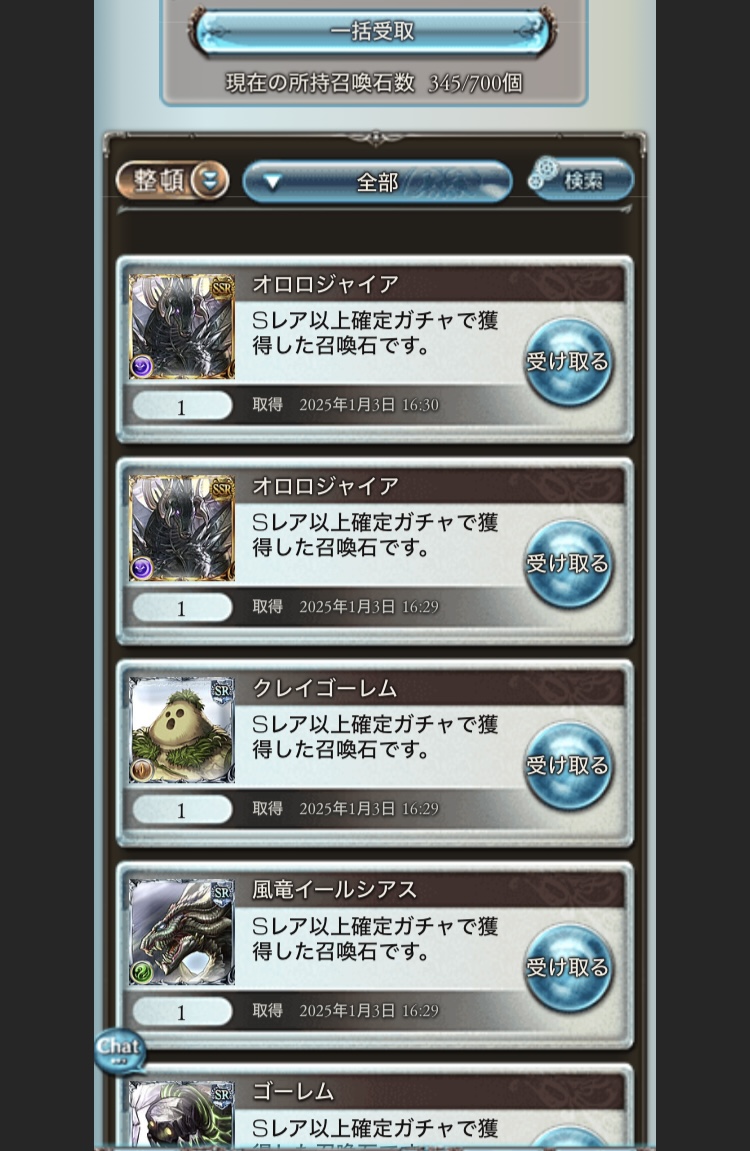Screen dimensions: 750x1151
Task: Tap the SSR rarity badge on the first summon
Action: coord(222,288)
